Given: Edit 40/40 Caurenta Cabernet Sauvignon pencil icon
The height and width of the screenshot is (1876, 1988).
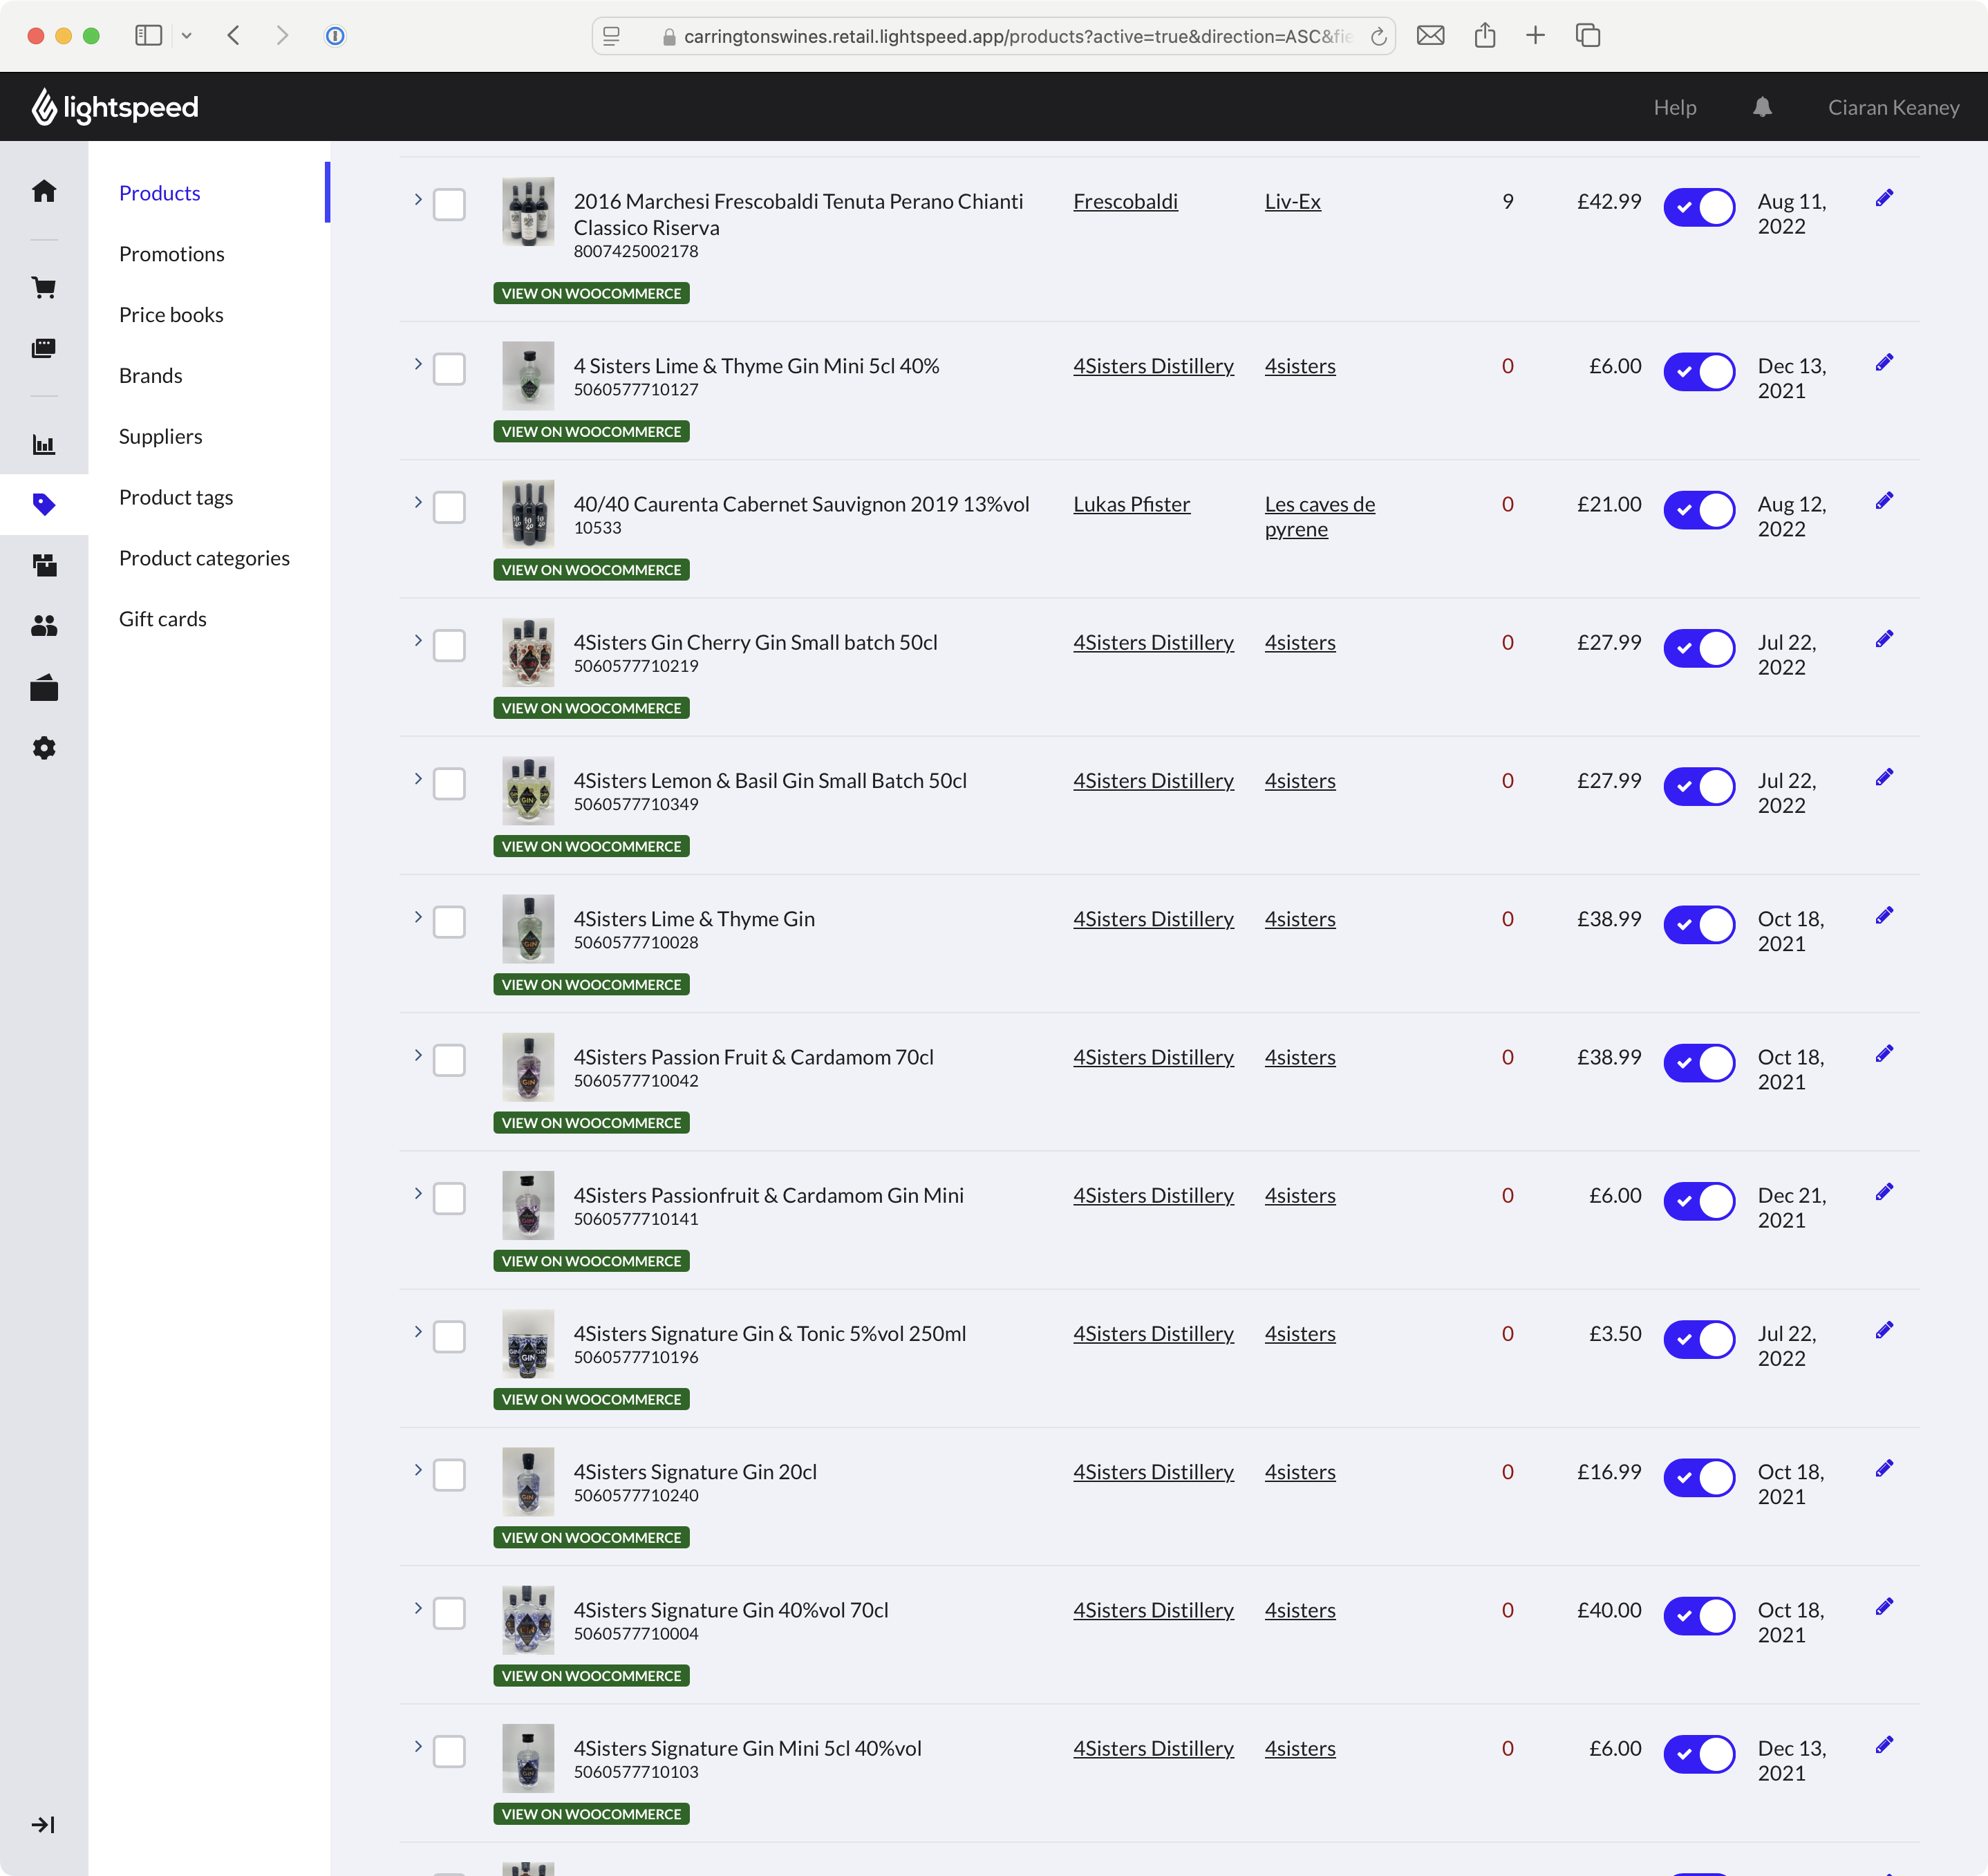Looking at the screenshot, I should pyautogui.click(x=1884, y=501).
